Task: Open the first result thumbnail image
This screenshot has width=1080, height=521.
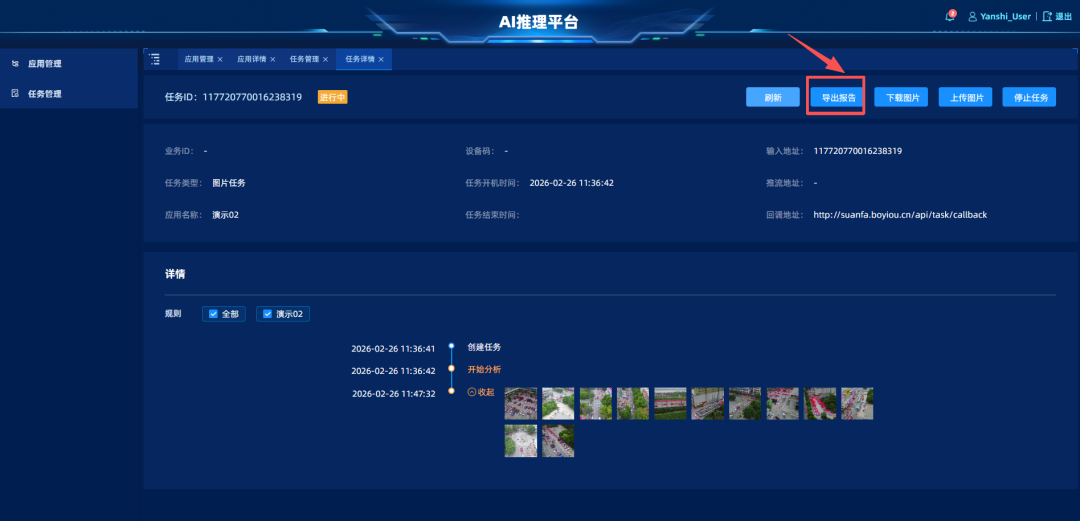Action: (520, 403)
